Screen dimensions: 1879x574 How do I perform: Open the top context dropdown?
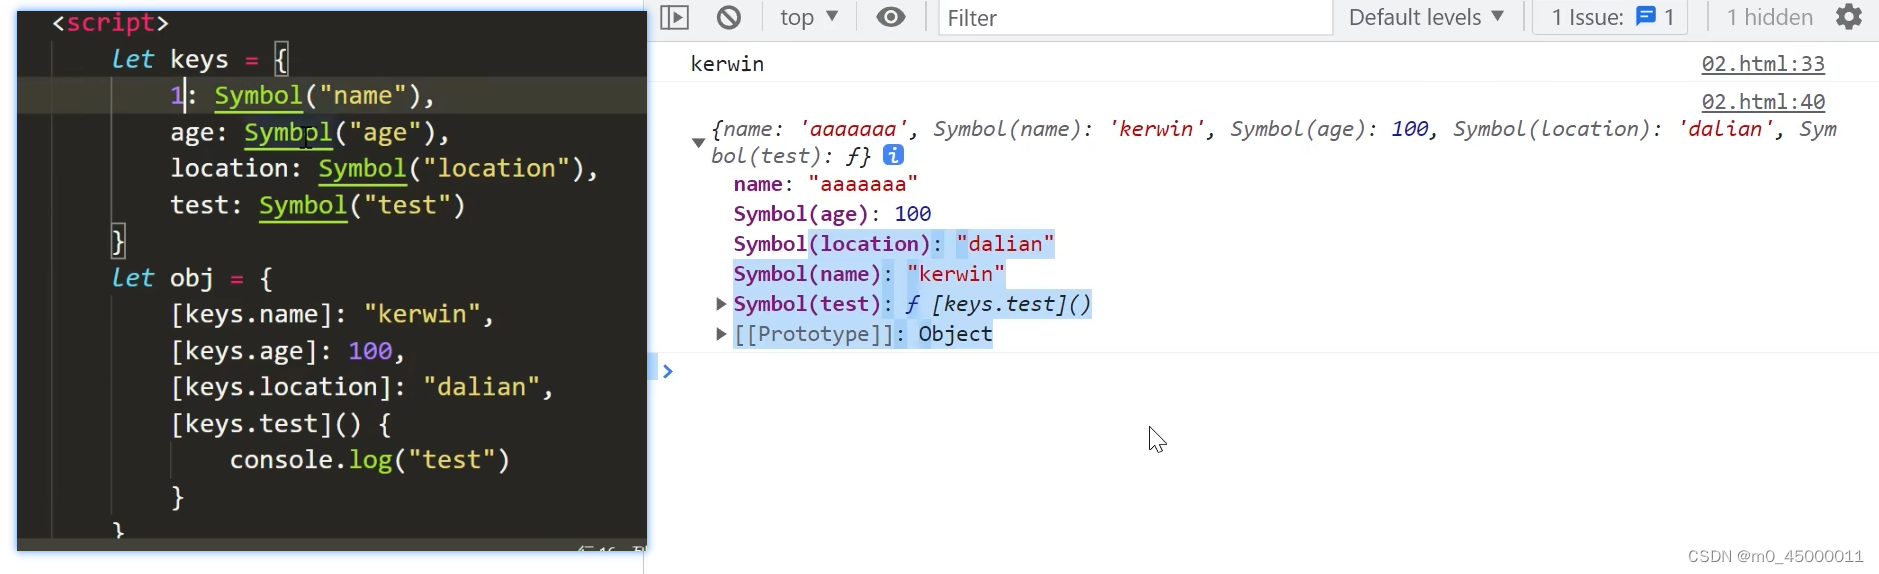pos(809,17)
